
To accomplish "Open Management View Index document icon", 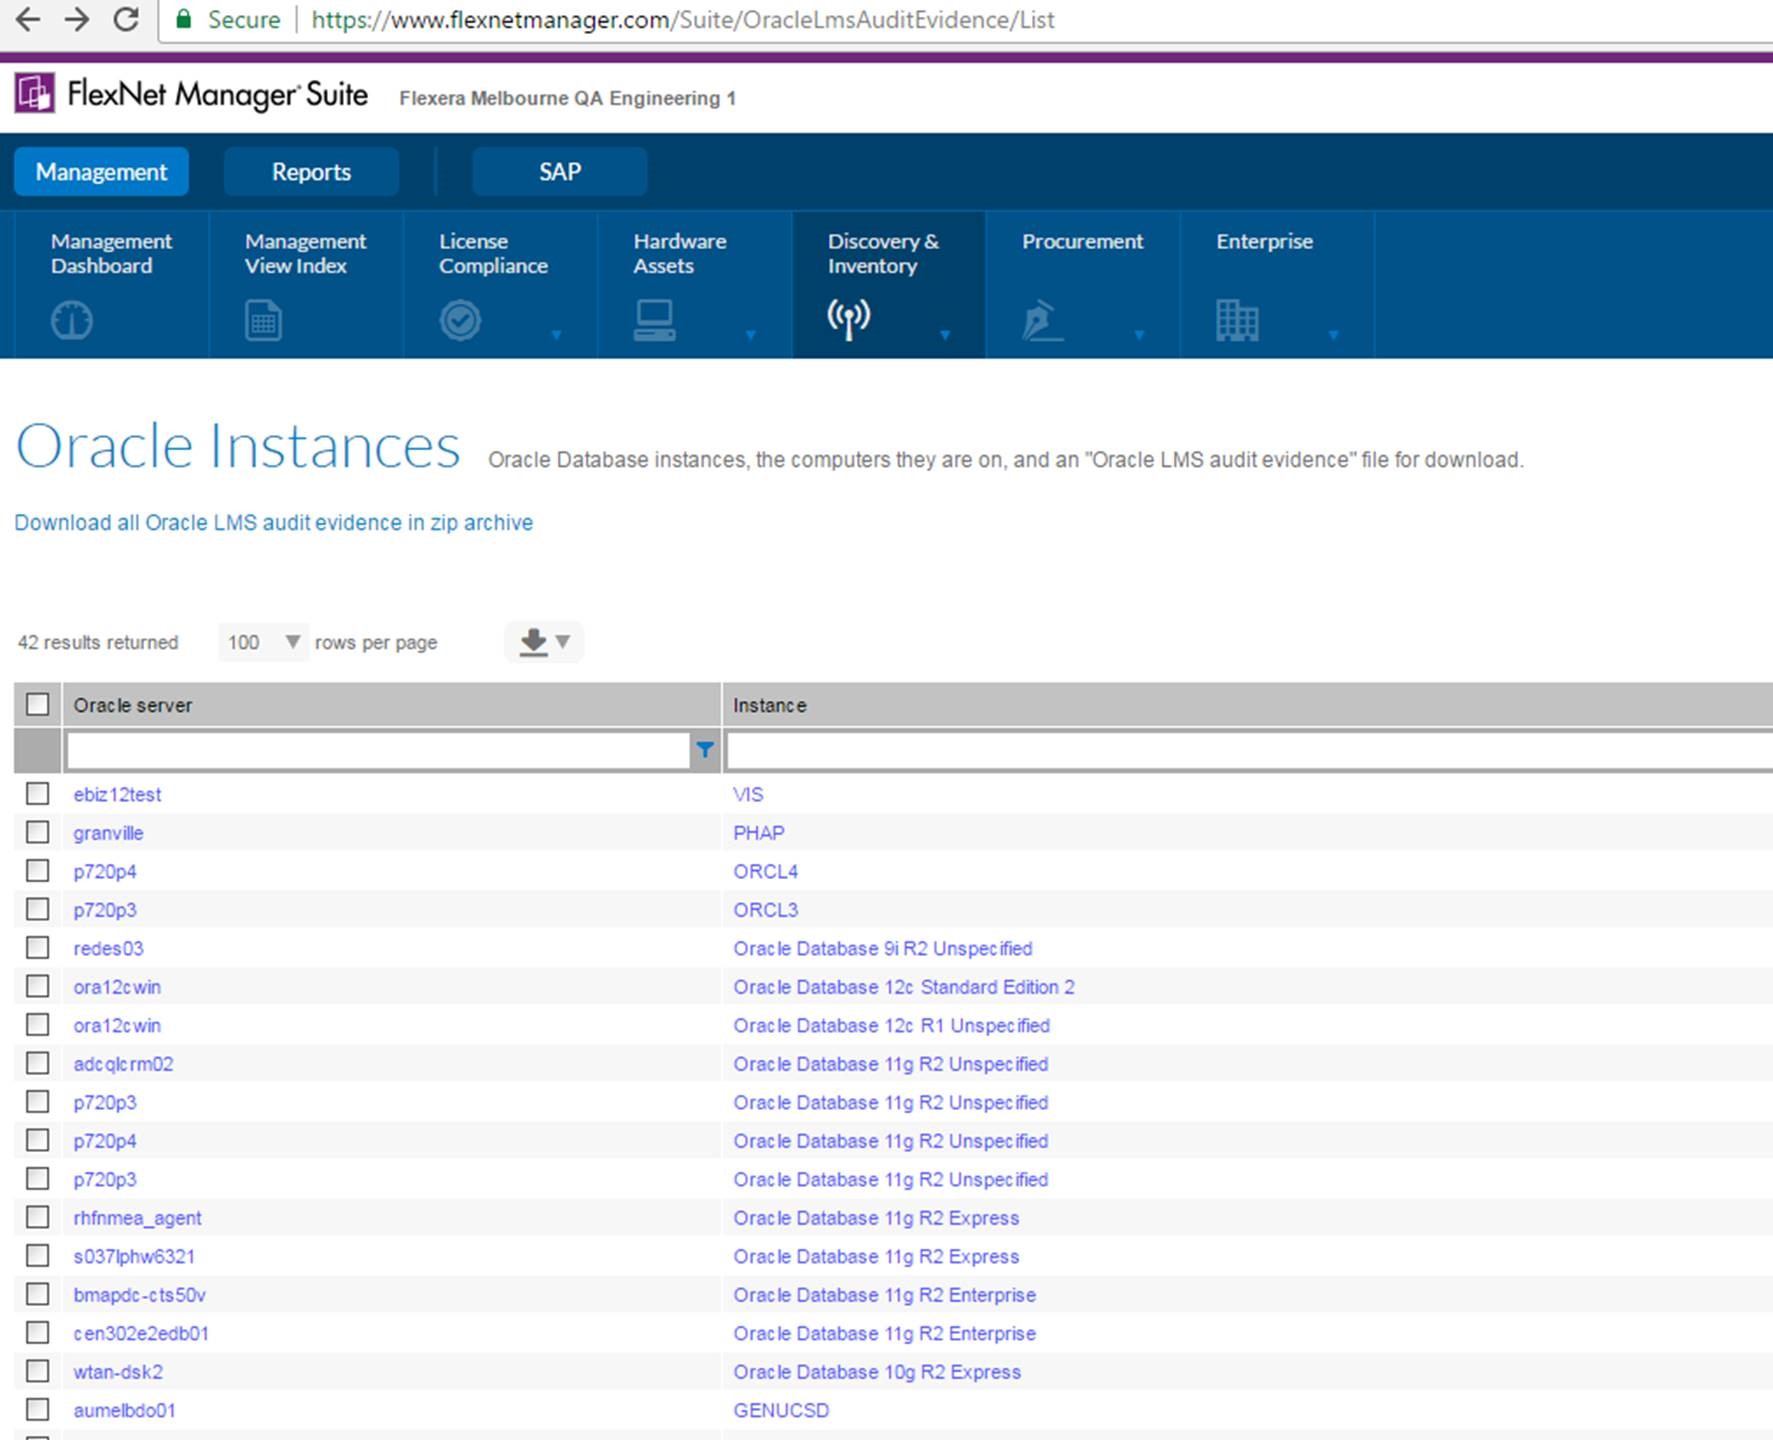I will 264,321.
